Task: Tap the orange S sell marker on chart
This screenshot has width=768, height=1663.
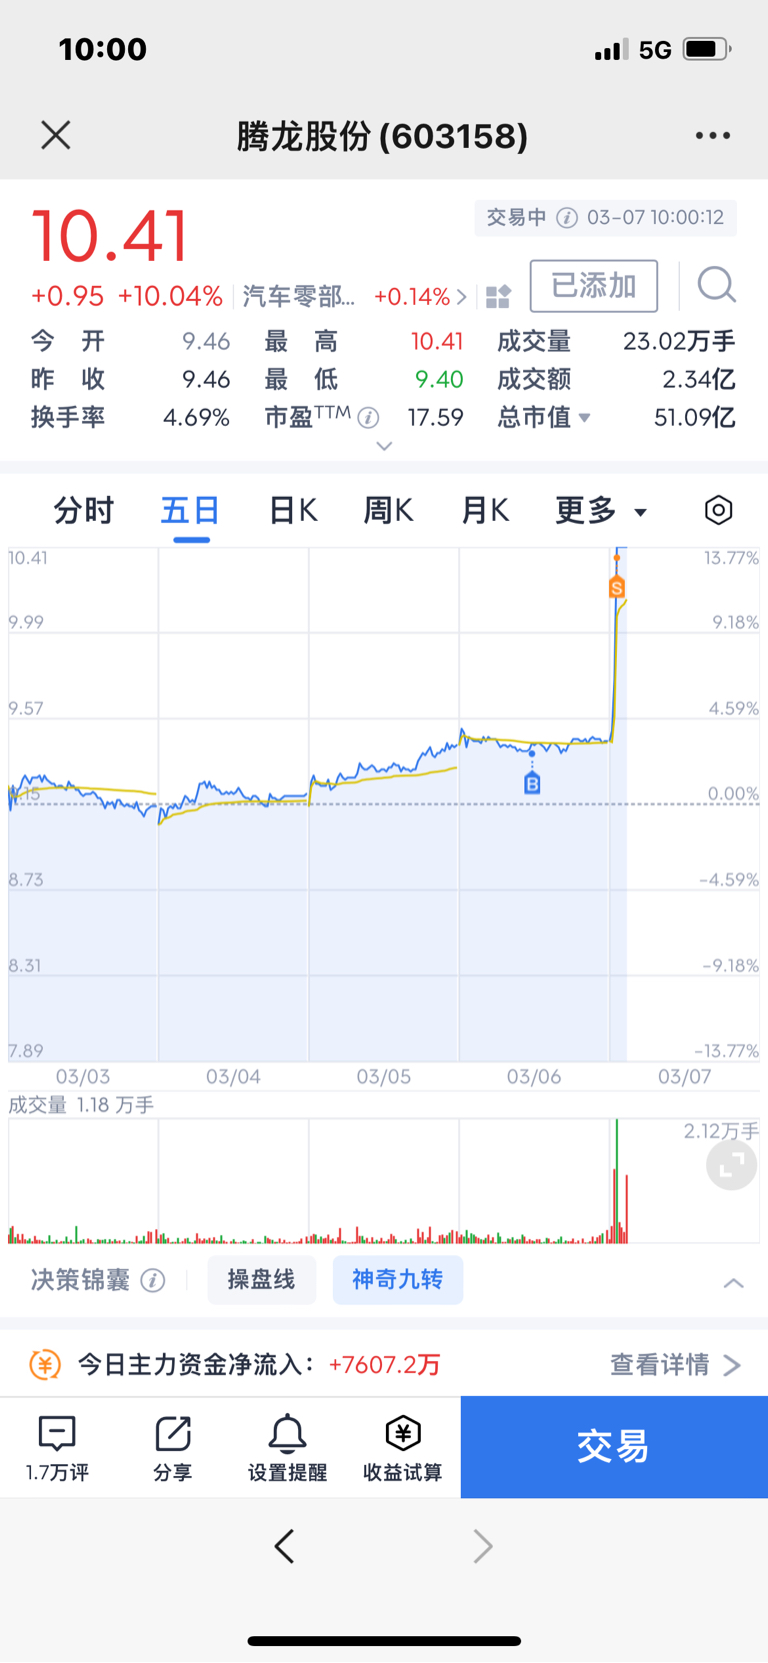Action: coord(617,587)
